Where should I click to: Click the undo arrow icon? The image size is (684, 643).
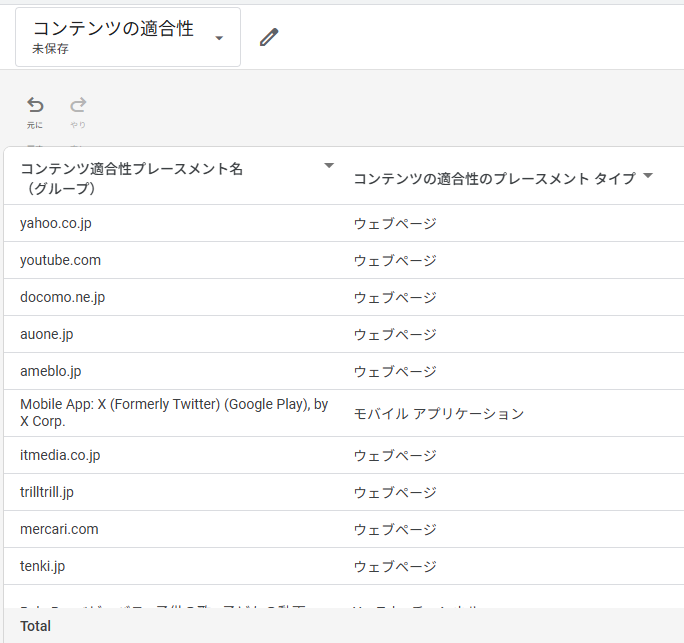pos(35,105)
